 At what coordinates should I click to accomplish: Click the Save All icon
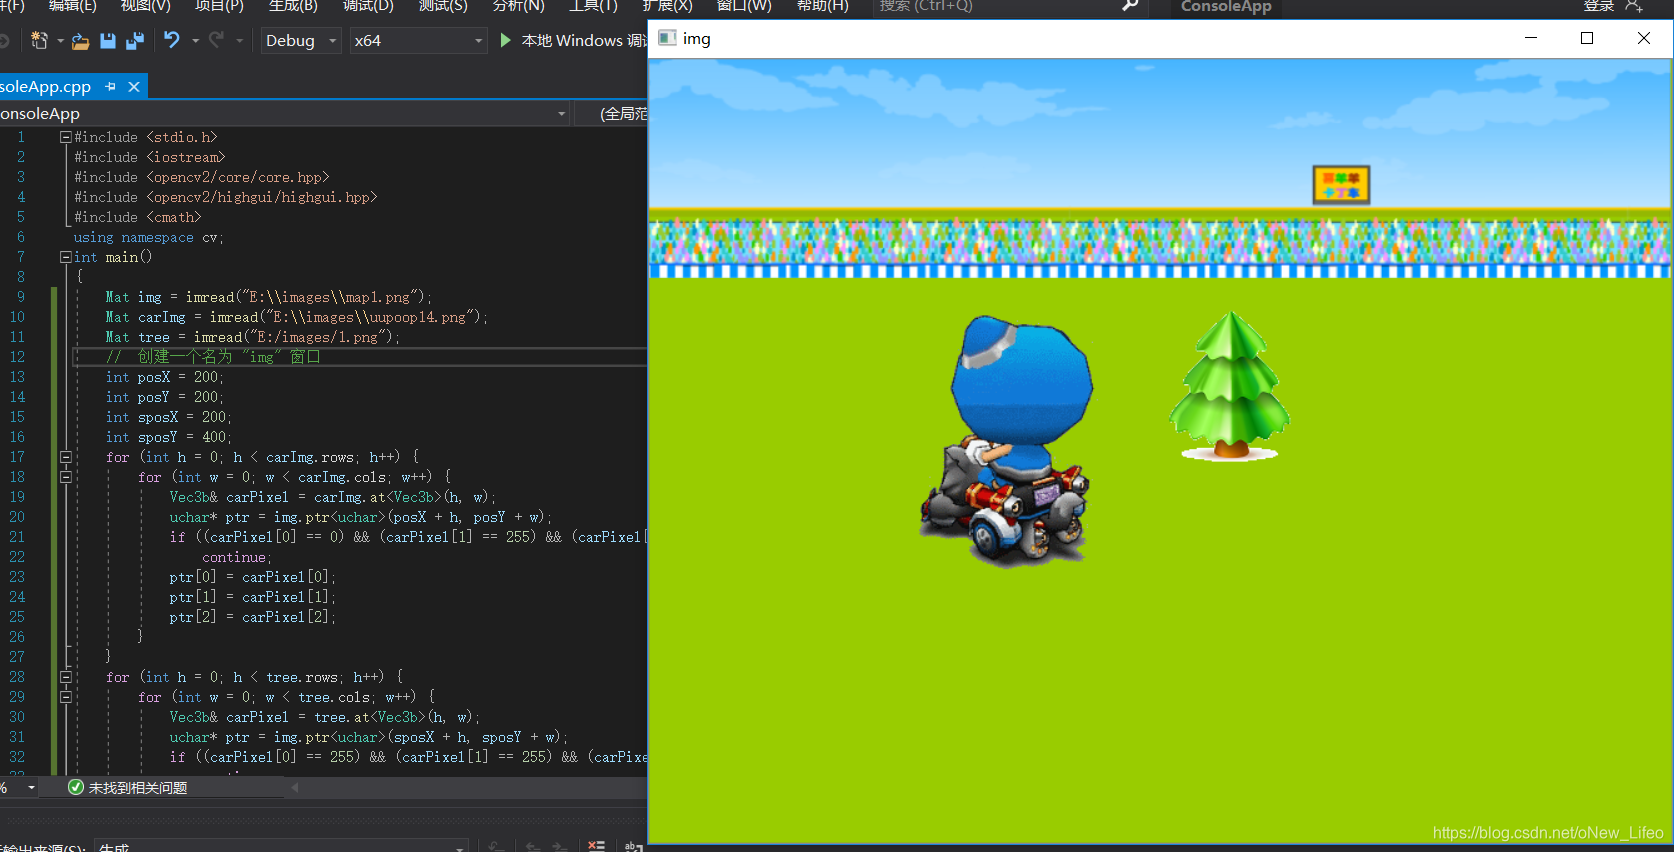click(x=135, y=41)
